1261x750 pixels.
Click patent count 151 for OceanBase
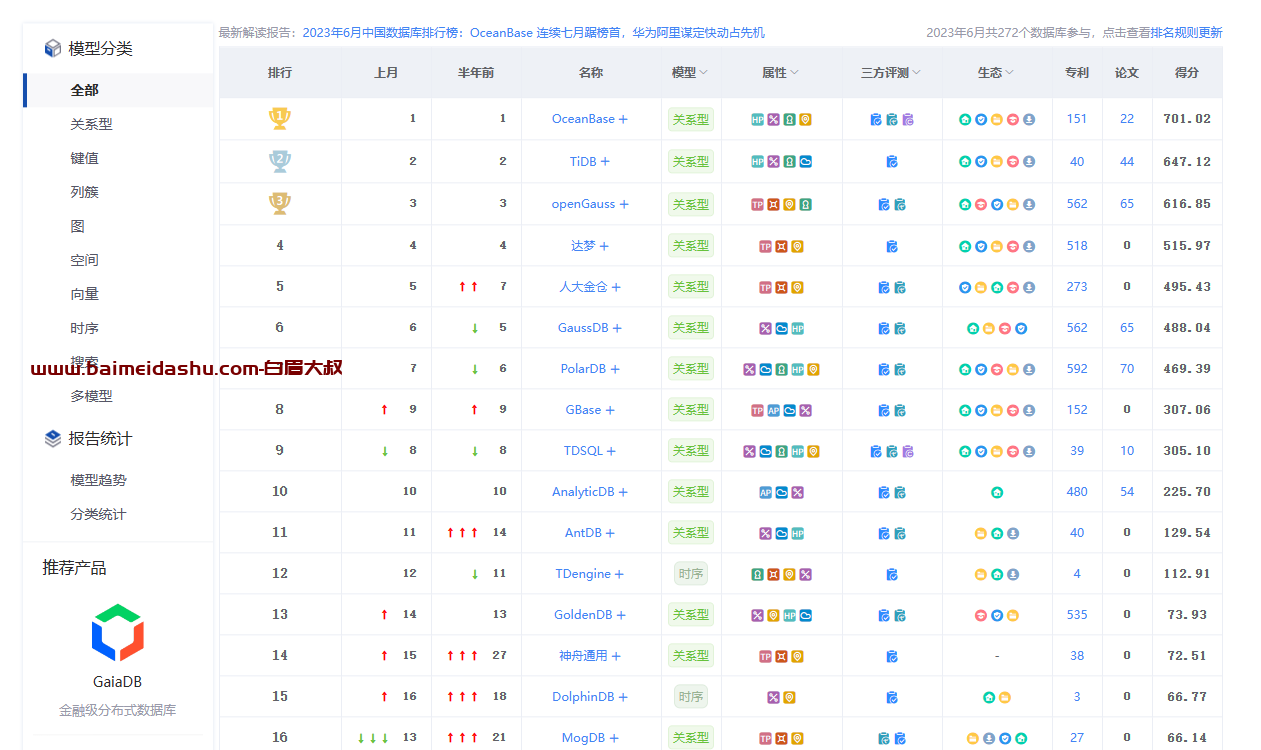pos(1077,119)
